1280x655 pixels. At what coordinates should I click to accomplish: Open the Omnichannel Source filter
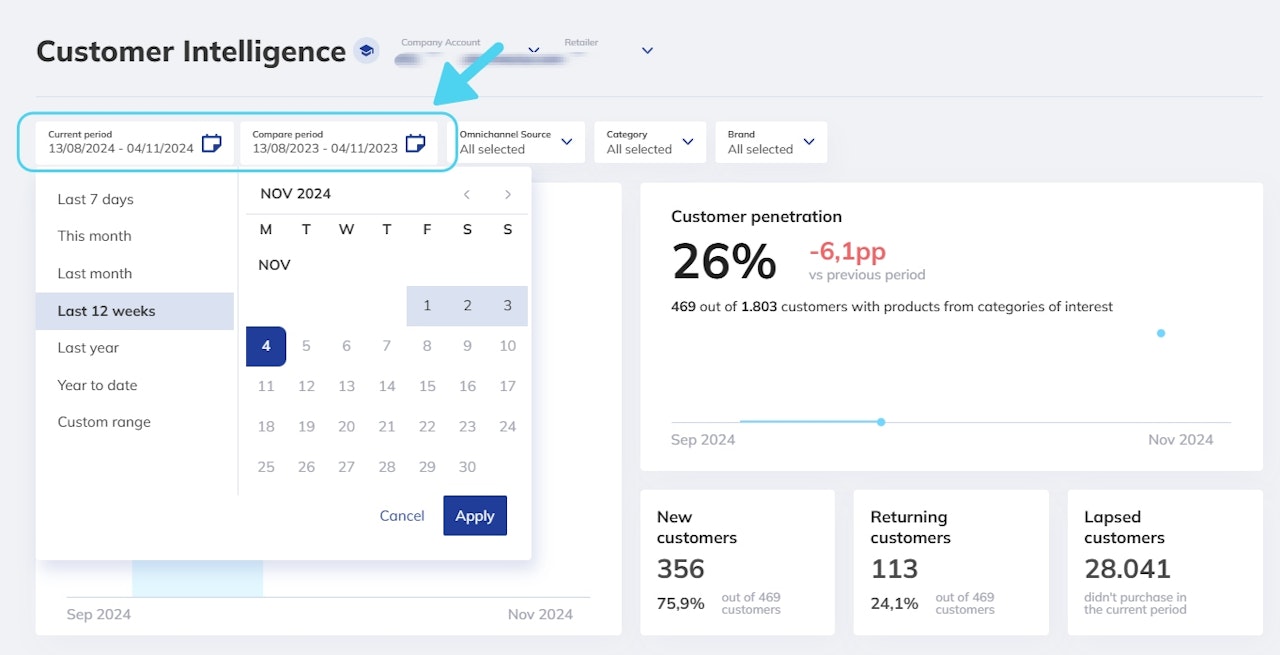[566, 142]
